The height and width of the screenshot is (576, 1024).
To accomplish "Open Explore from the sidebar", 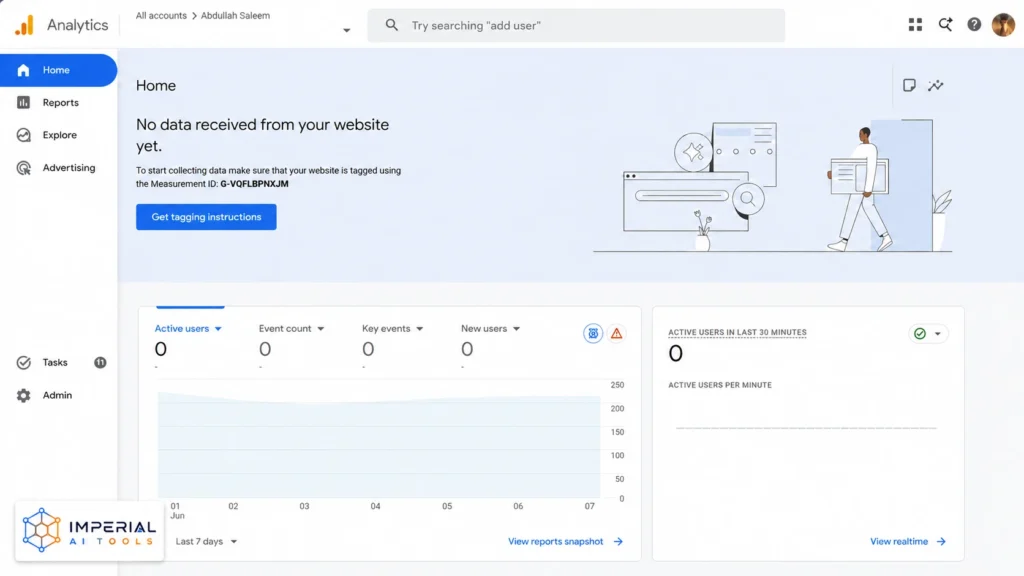I will [59, 135].
